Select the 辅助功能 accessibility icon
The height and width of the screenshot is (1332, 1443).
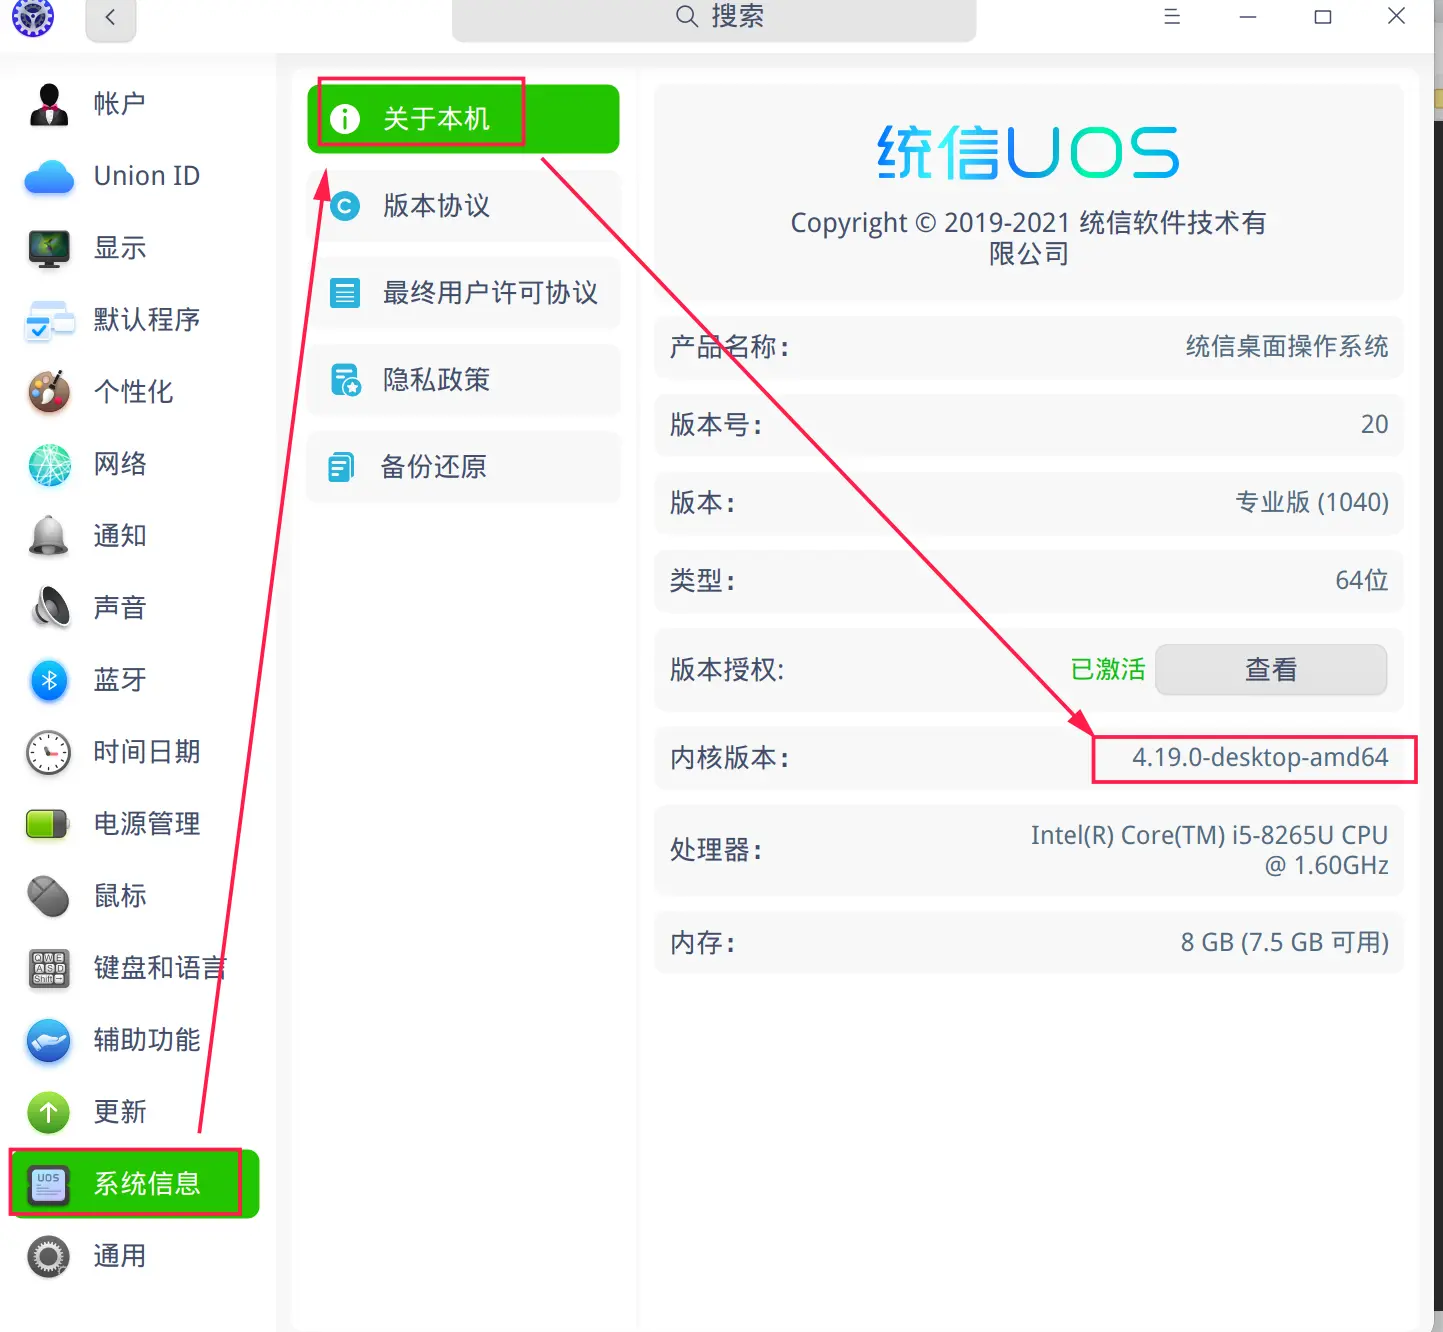(49, 1040)
